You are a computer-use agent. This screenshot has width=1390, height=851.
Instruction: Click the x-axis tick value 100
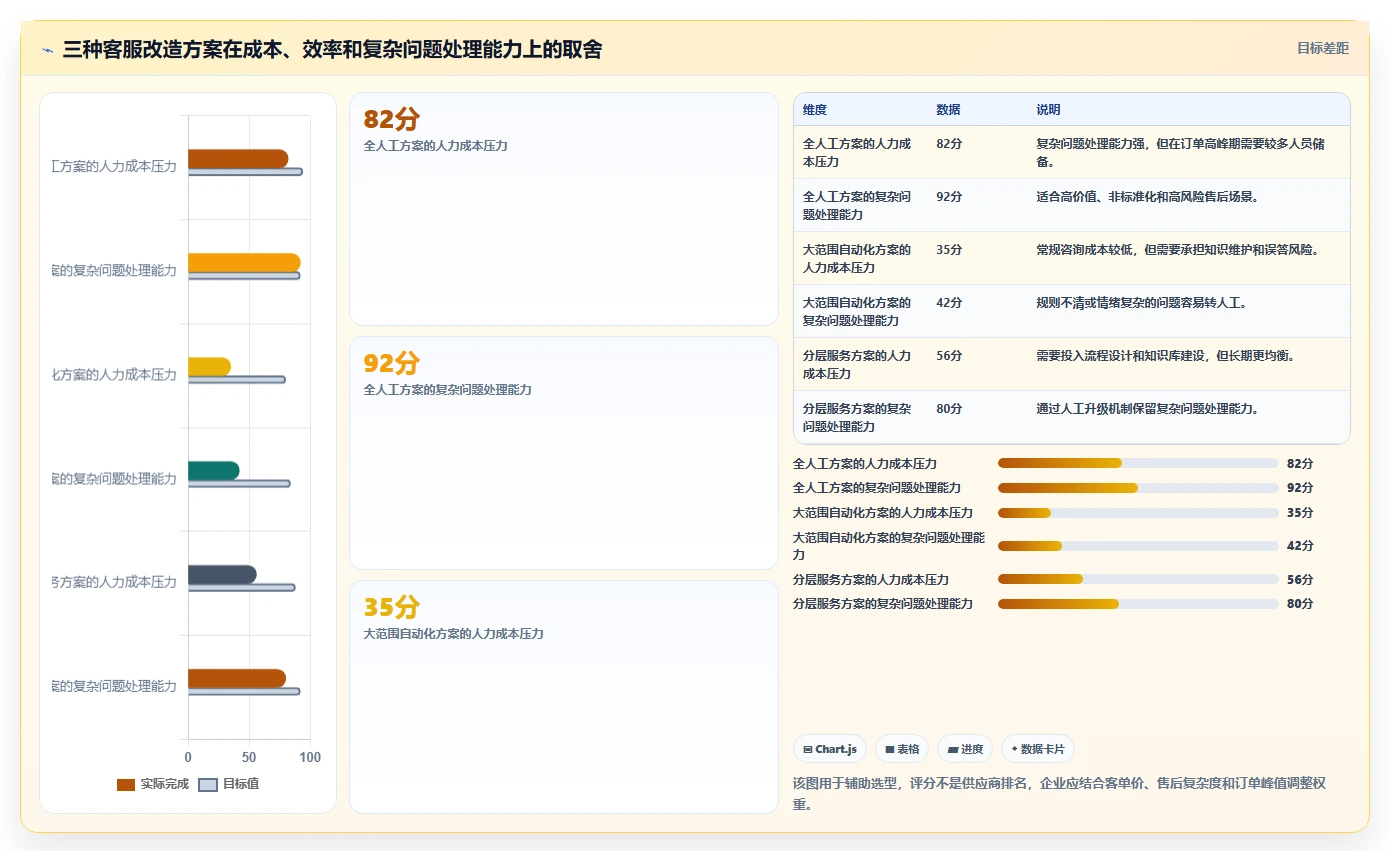[310, 757]
